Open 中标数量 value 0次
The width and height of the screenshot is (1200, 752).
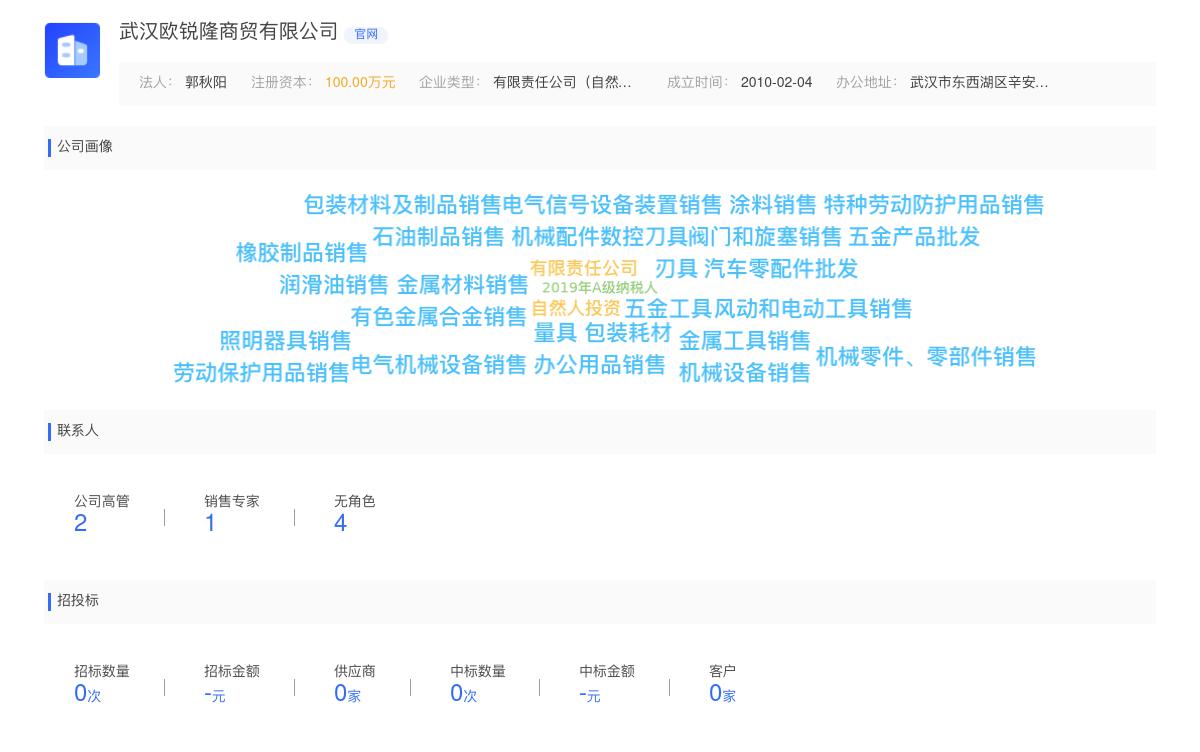pos(463,693)
